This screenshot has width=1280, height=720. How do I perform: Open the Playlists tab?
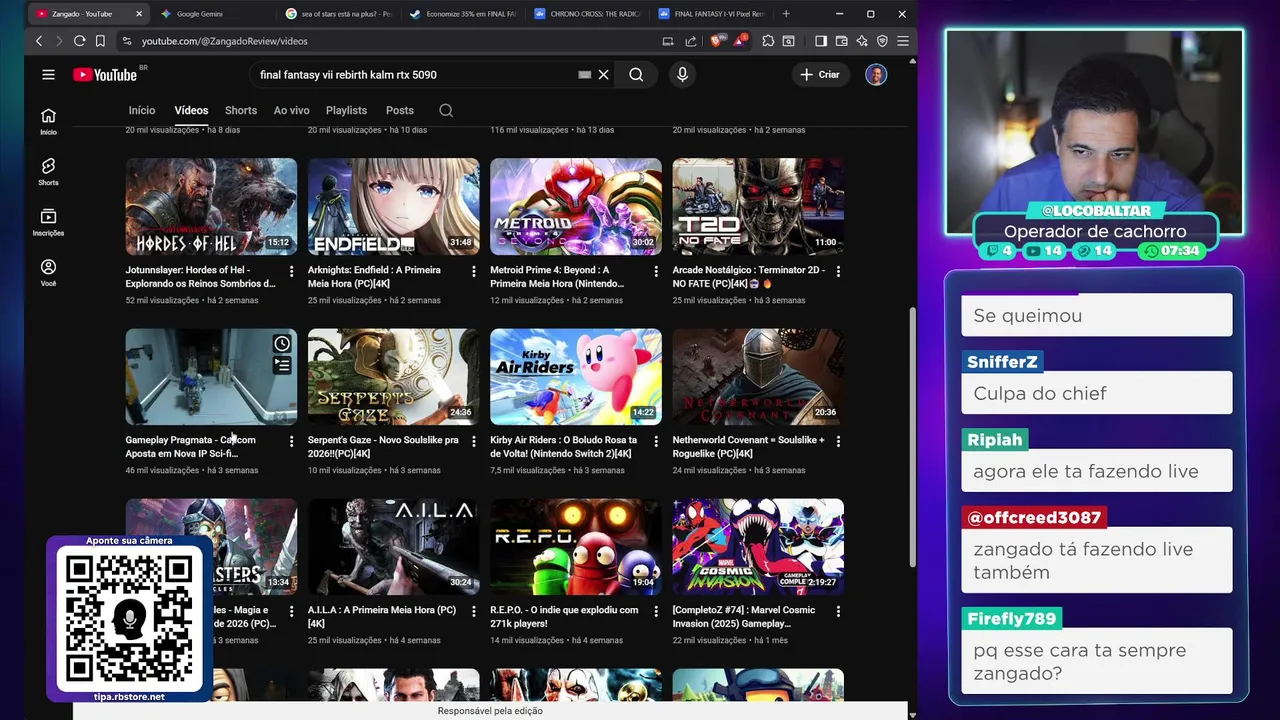(347, 111)
